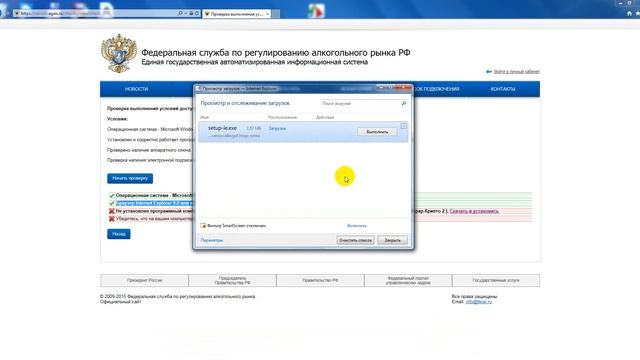Viewport: 640px width, 360px height.
Task: Click the Председатель Правительства РФ footer button
Action: (x=232, y=280)
